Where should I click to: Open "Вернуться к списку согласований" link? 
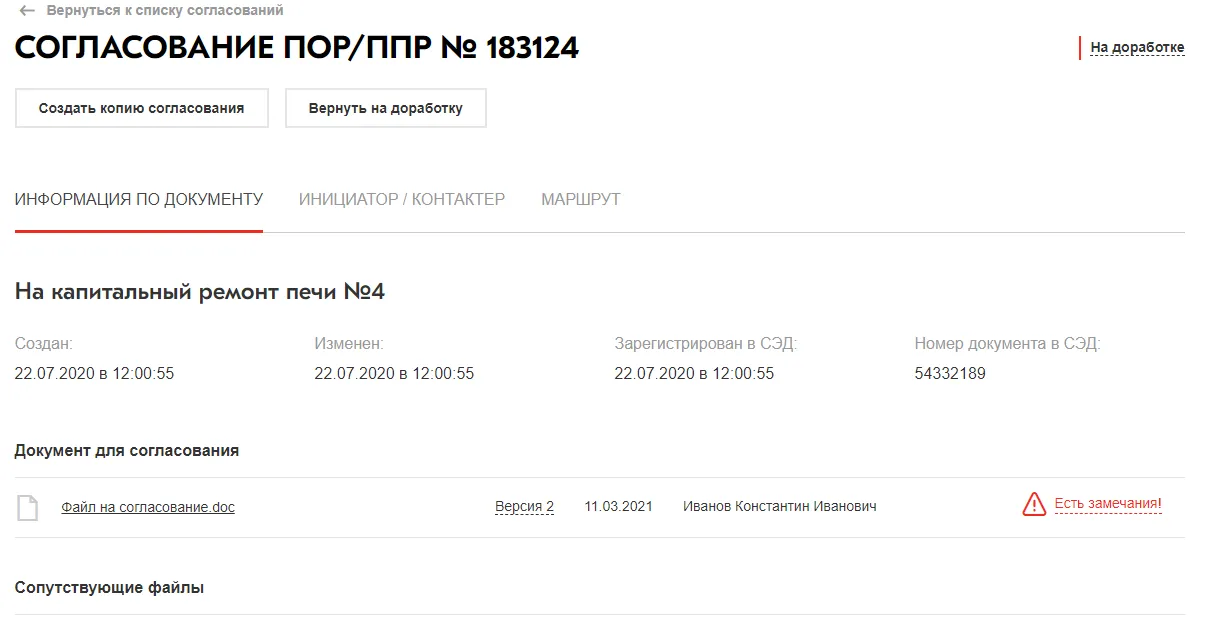coord(165,11)
